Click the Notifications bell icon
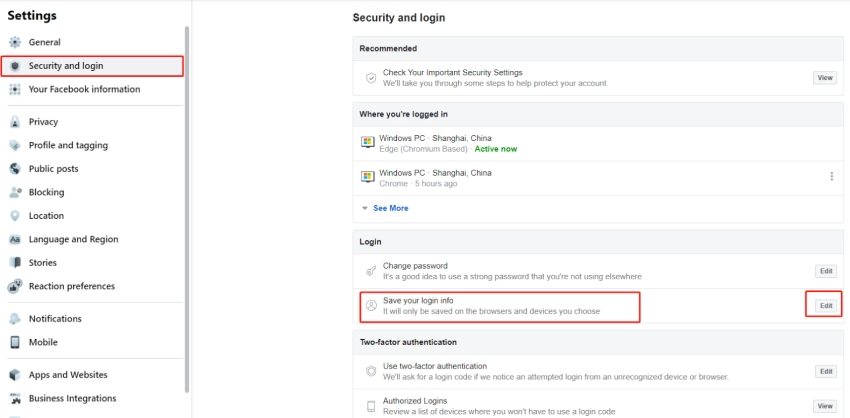This screenshot has width=850, height=418. point(15,319)
